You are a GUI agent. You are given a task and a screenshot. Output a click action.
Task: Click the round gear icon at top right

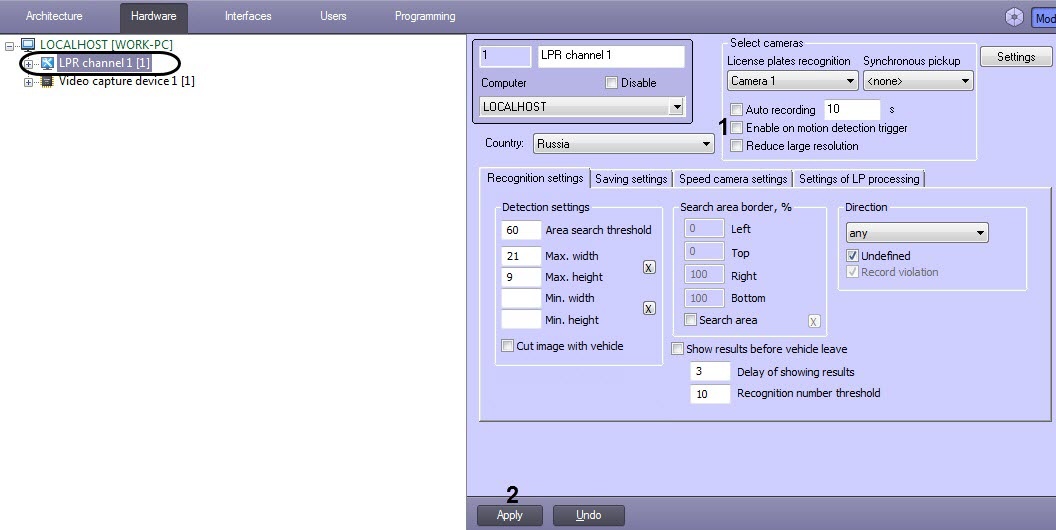pos(1015,17)
